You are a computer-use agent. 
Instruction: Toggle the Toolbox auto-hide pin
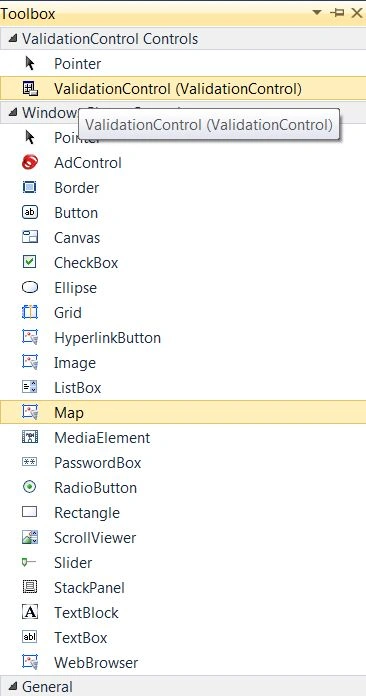point(337,13)
